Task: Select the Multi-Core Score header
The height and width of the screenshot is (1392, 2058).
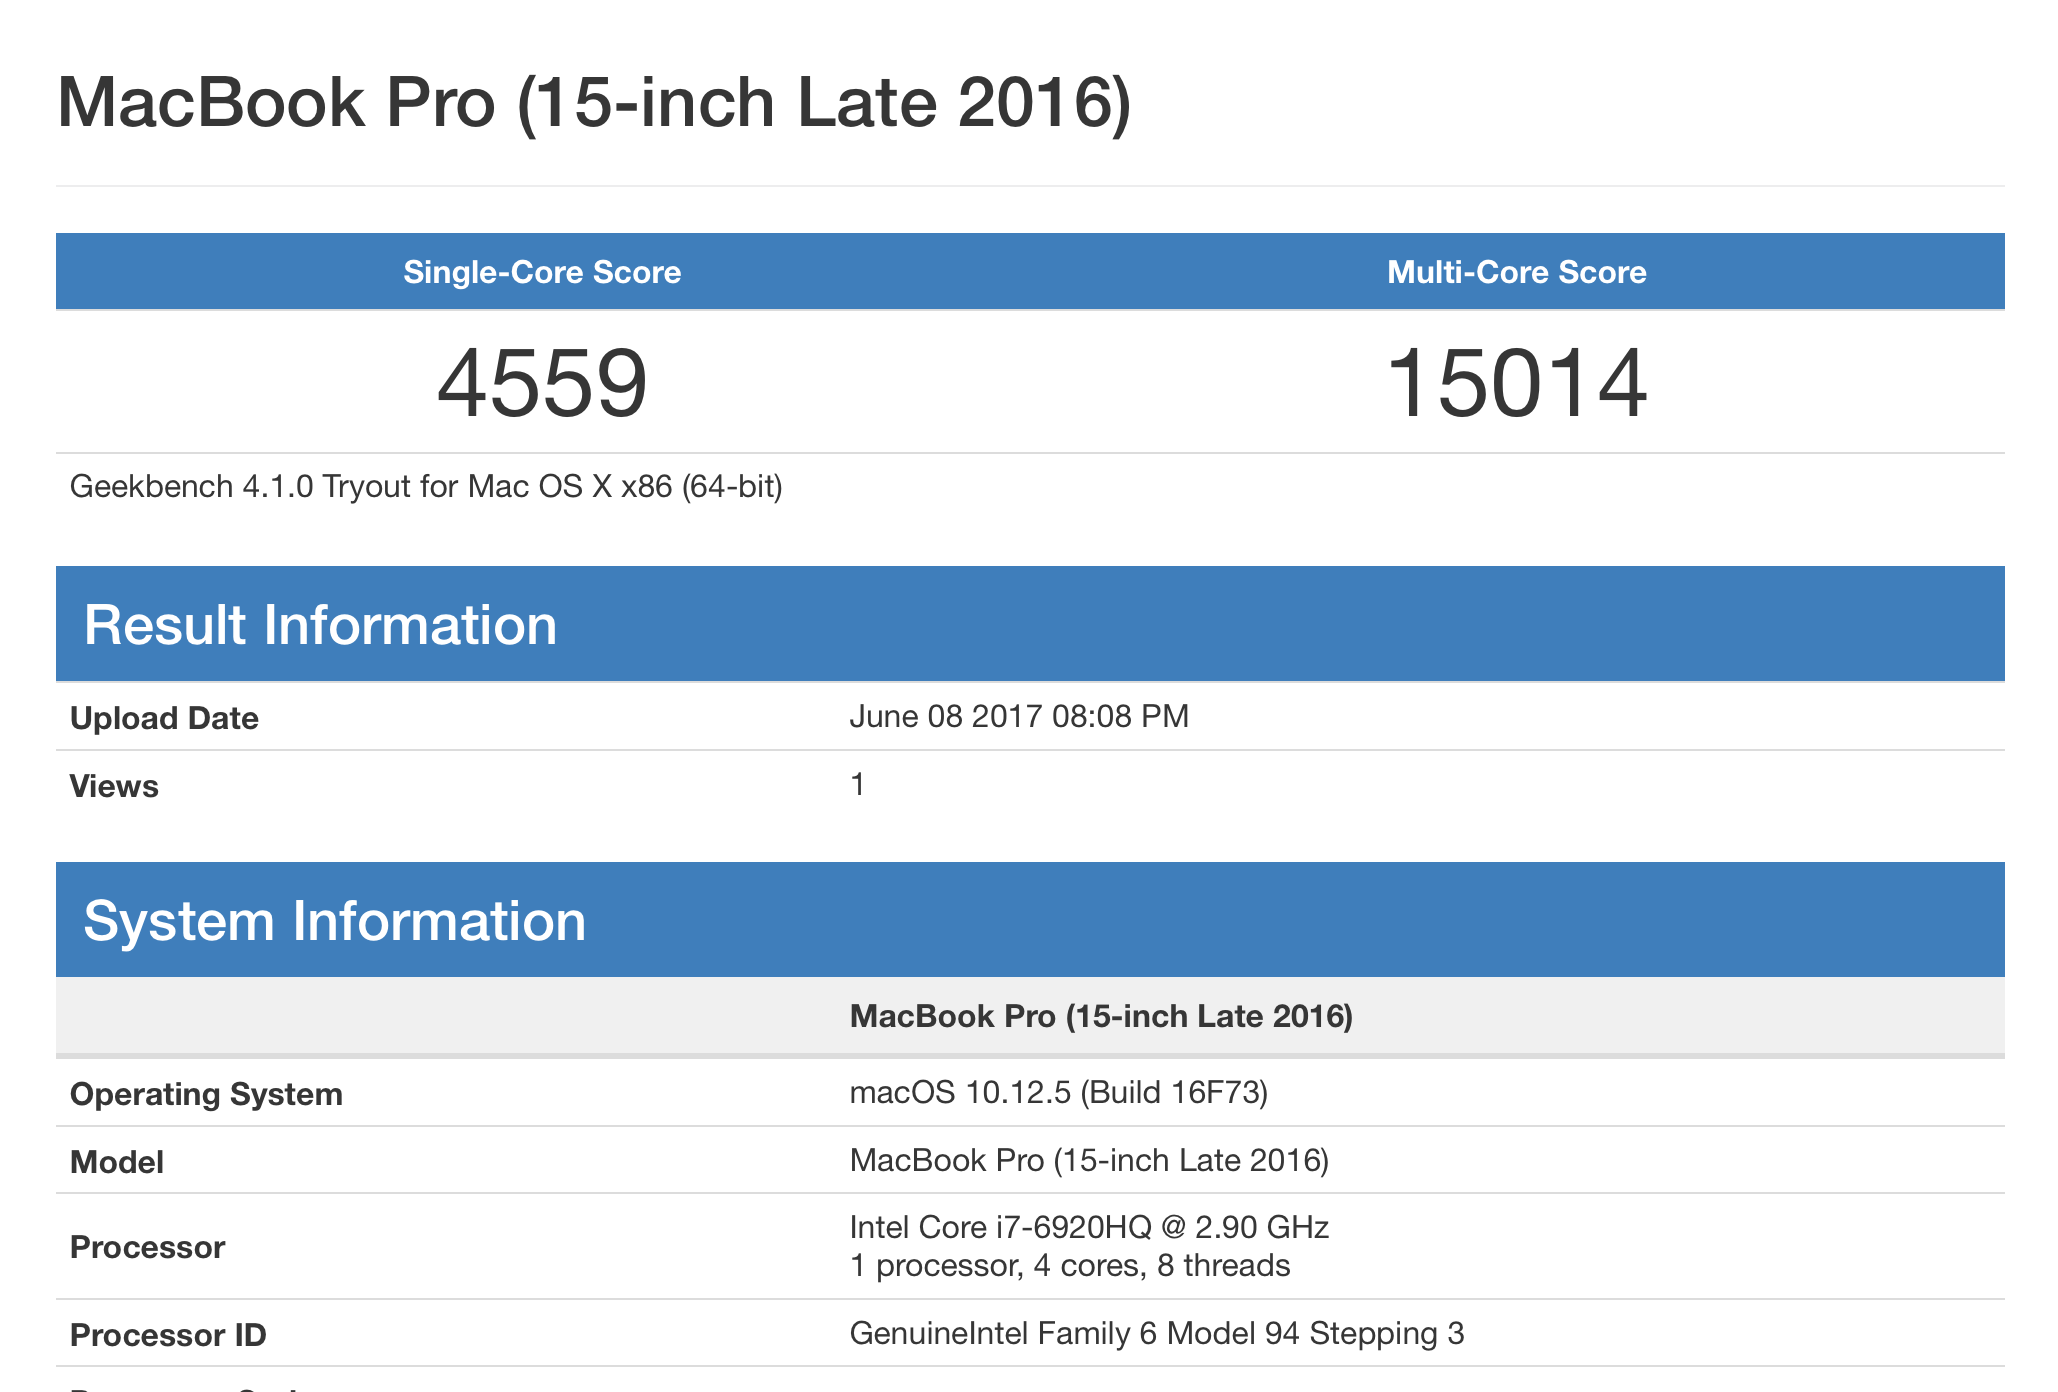Action: pos(1517,272)
